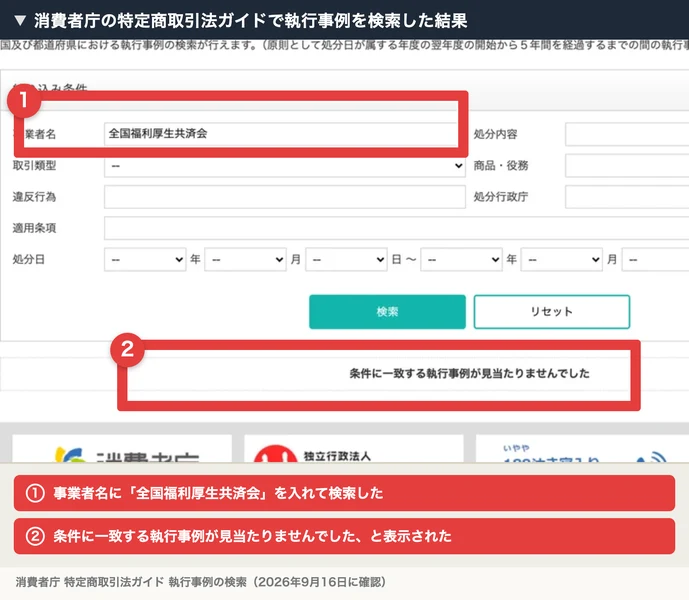Click the triangle icon beside the header title
This screenshot has width=689, height=600.
pos(20,21)
